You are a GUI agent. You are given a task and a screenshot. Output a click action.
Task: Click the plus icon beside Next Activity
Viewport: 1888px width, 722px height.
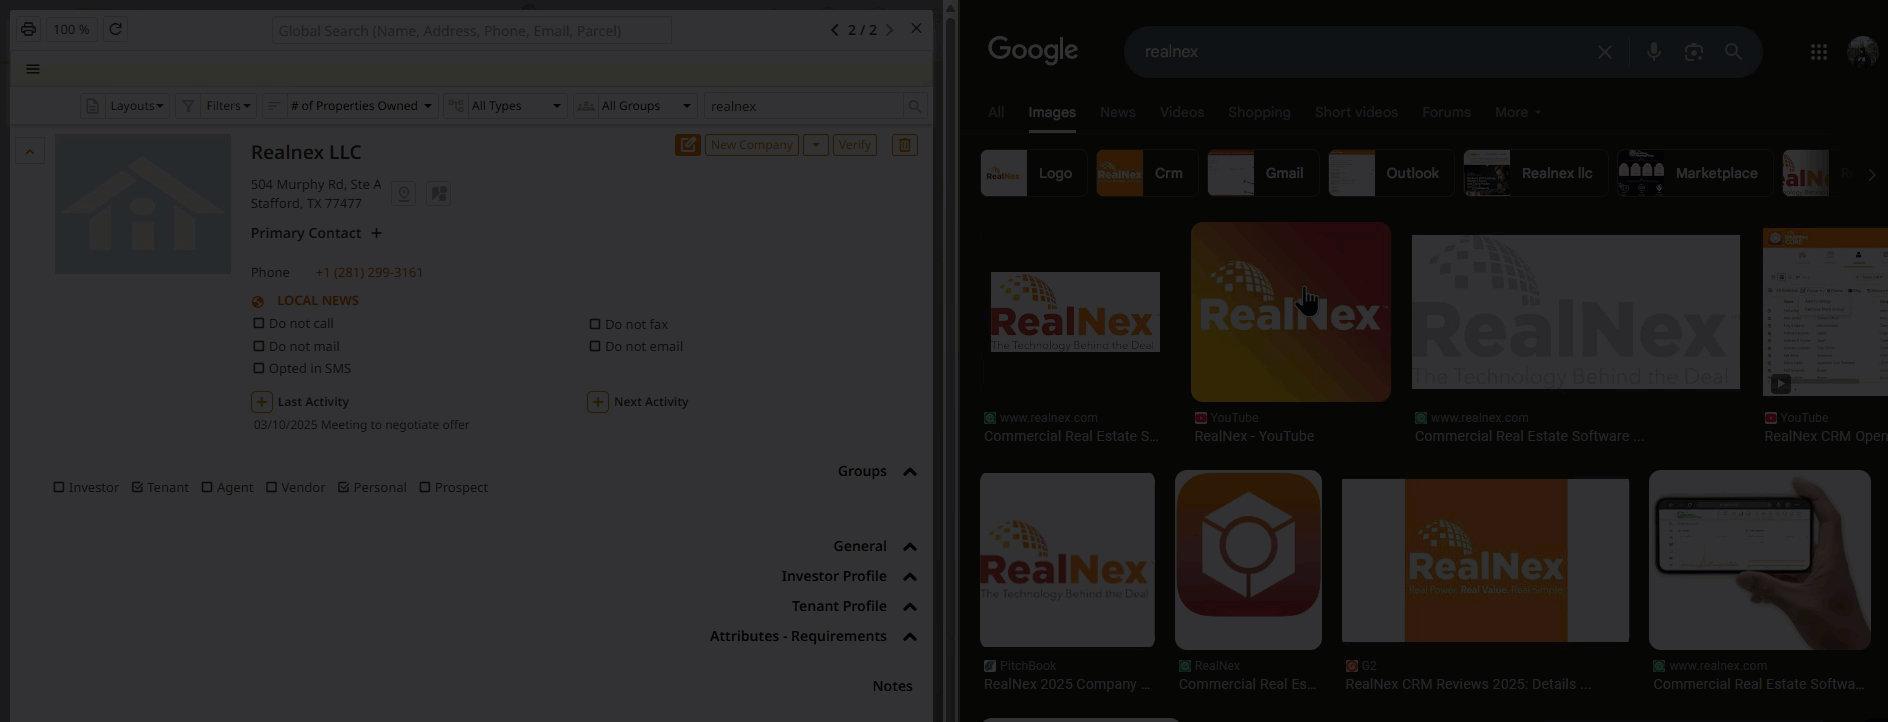point(598,402)
